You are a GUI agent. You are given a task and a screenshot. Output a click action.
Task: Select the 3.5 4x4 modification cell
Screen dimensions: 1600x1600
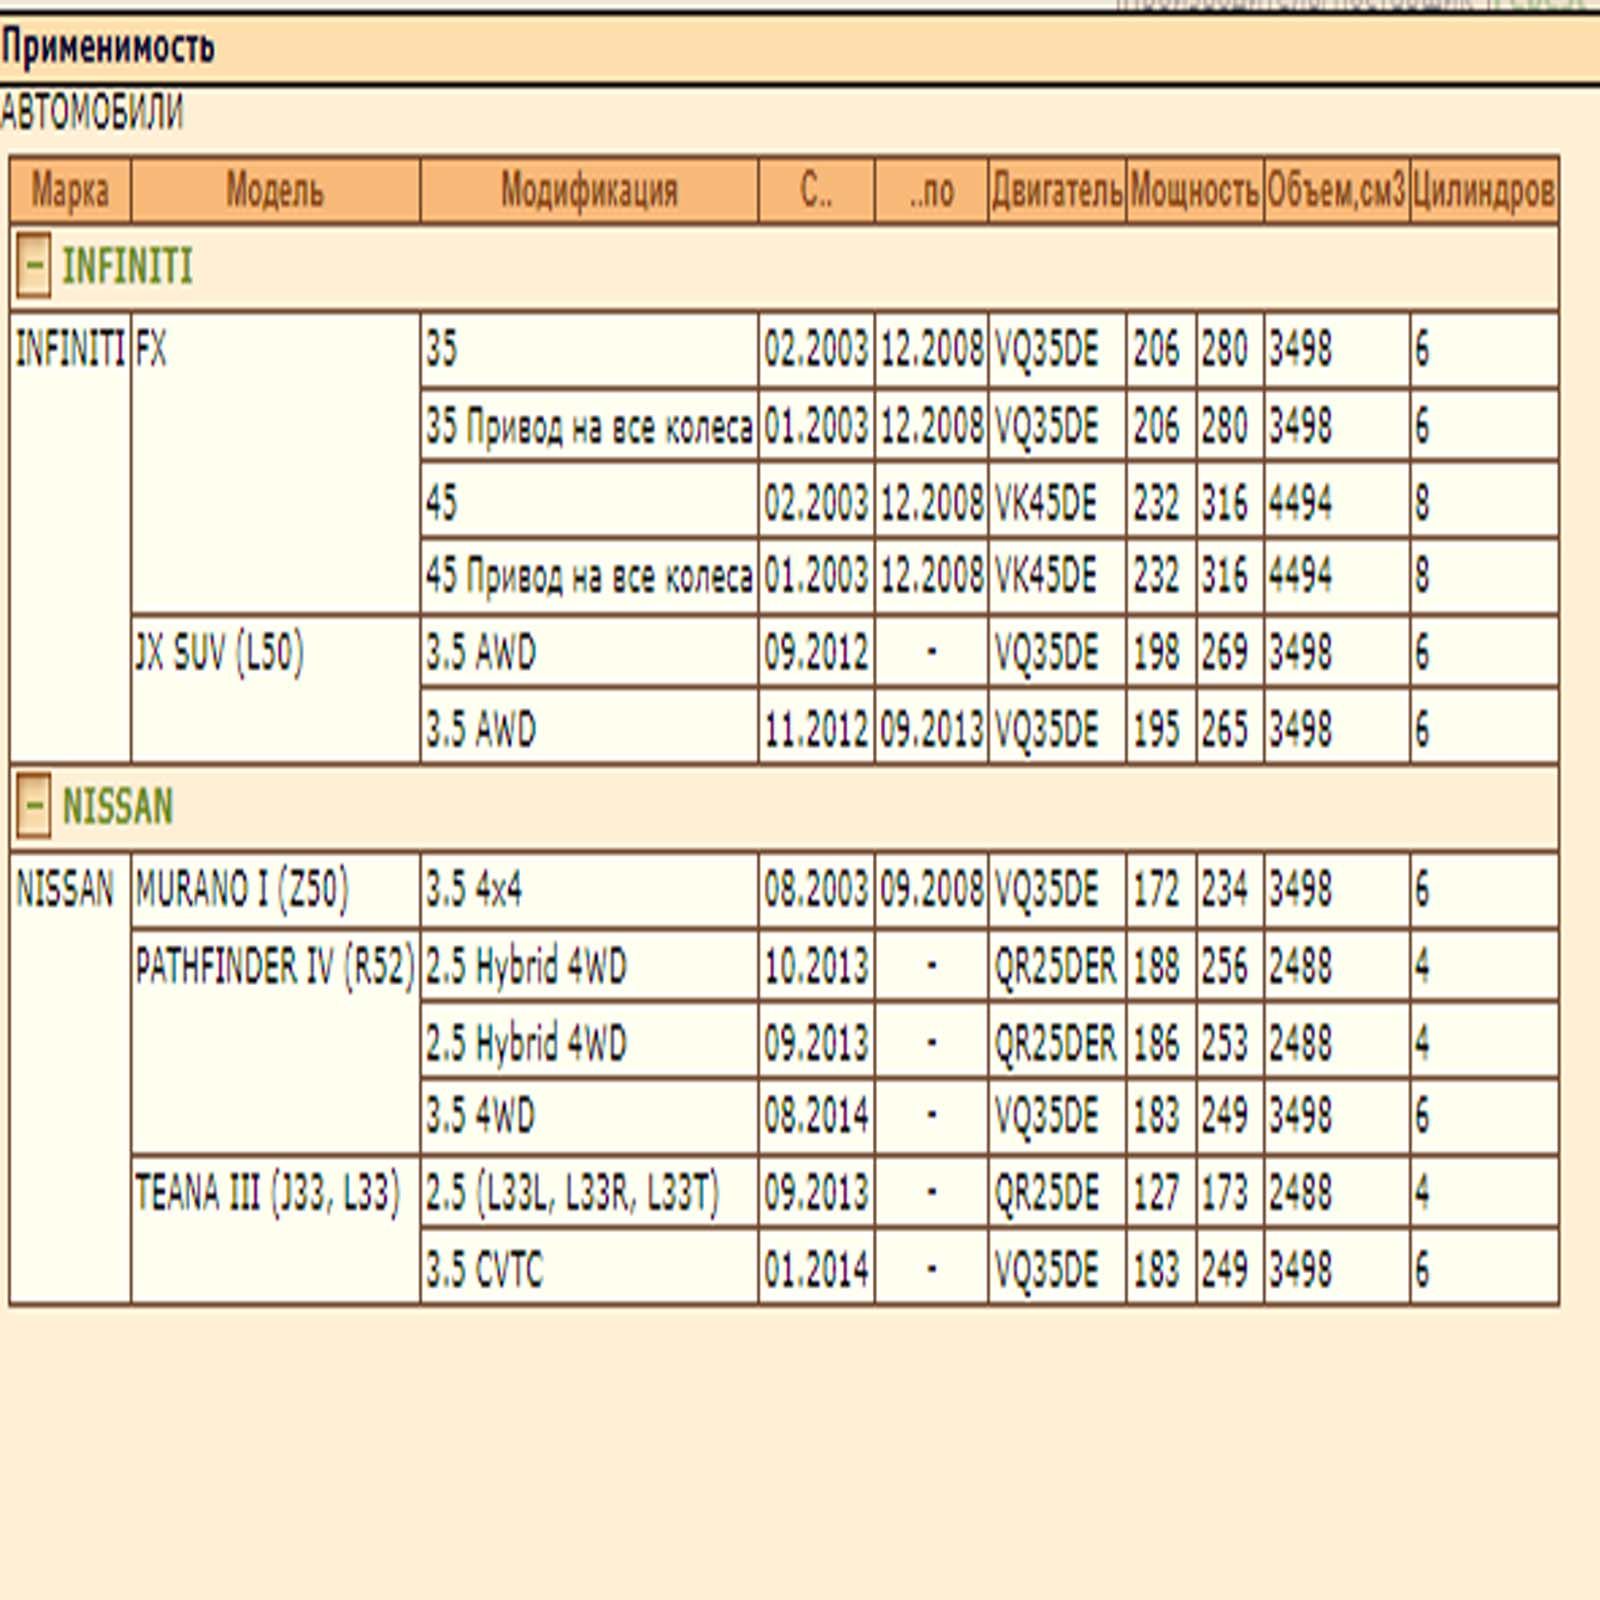click(x=589, y=889)
